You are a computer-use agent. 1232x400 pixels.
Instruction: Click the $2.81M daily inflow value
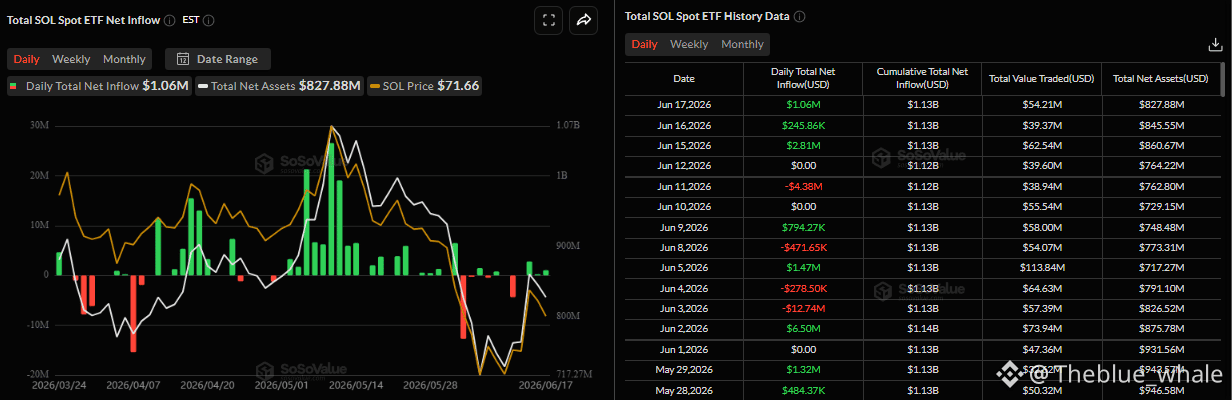802,145
